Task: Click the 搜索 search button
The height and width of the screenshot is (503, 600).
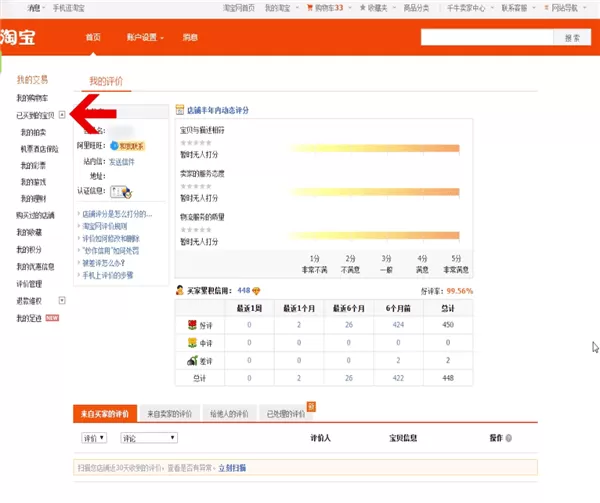Action: (572, 37)
